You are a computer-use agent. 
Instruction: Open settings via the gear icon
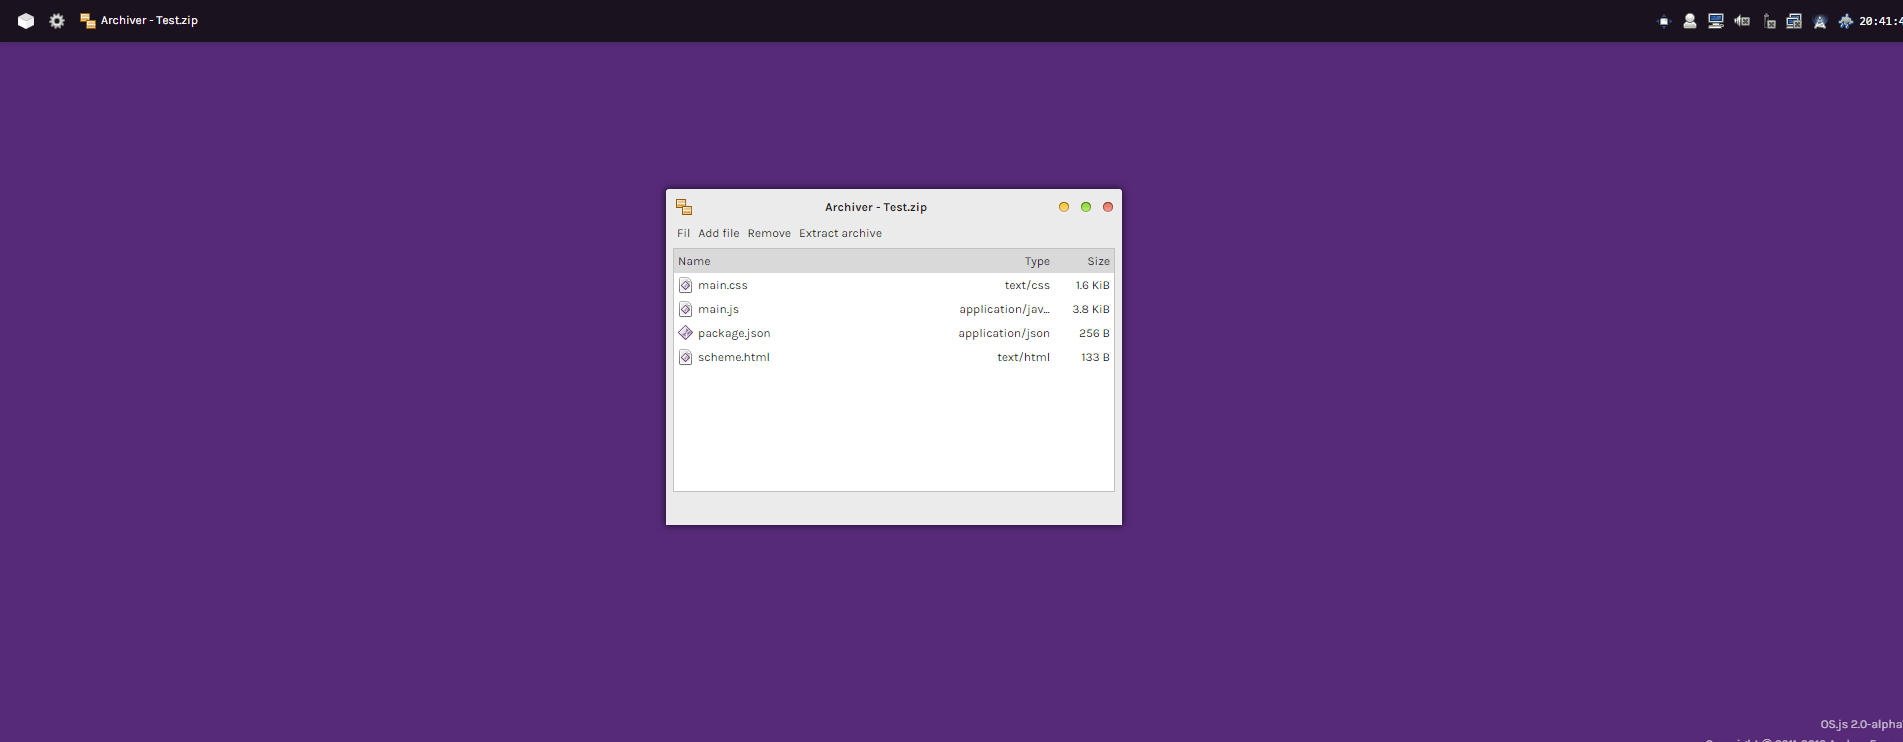(57, 21)
